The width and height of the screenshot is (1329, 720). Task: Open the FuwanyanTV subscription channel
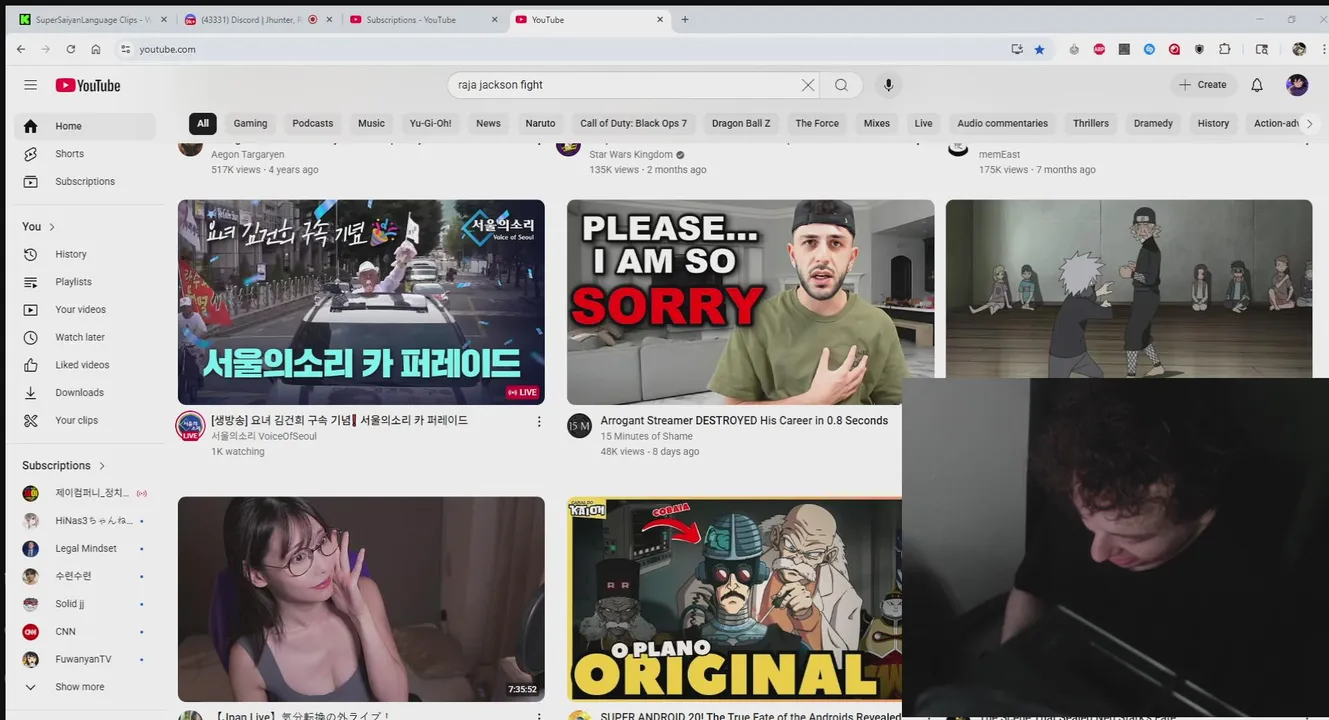(x=85, y=660)
